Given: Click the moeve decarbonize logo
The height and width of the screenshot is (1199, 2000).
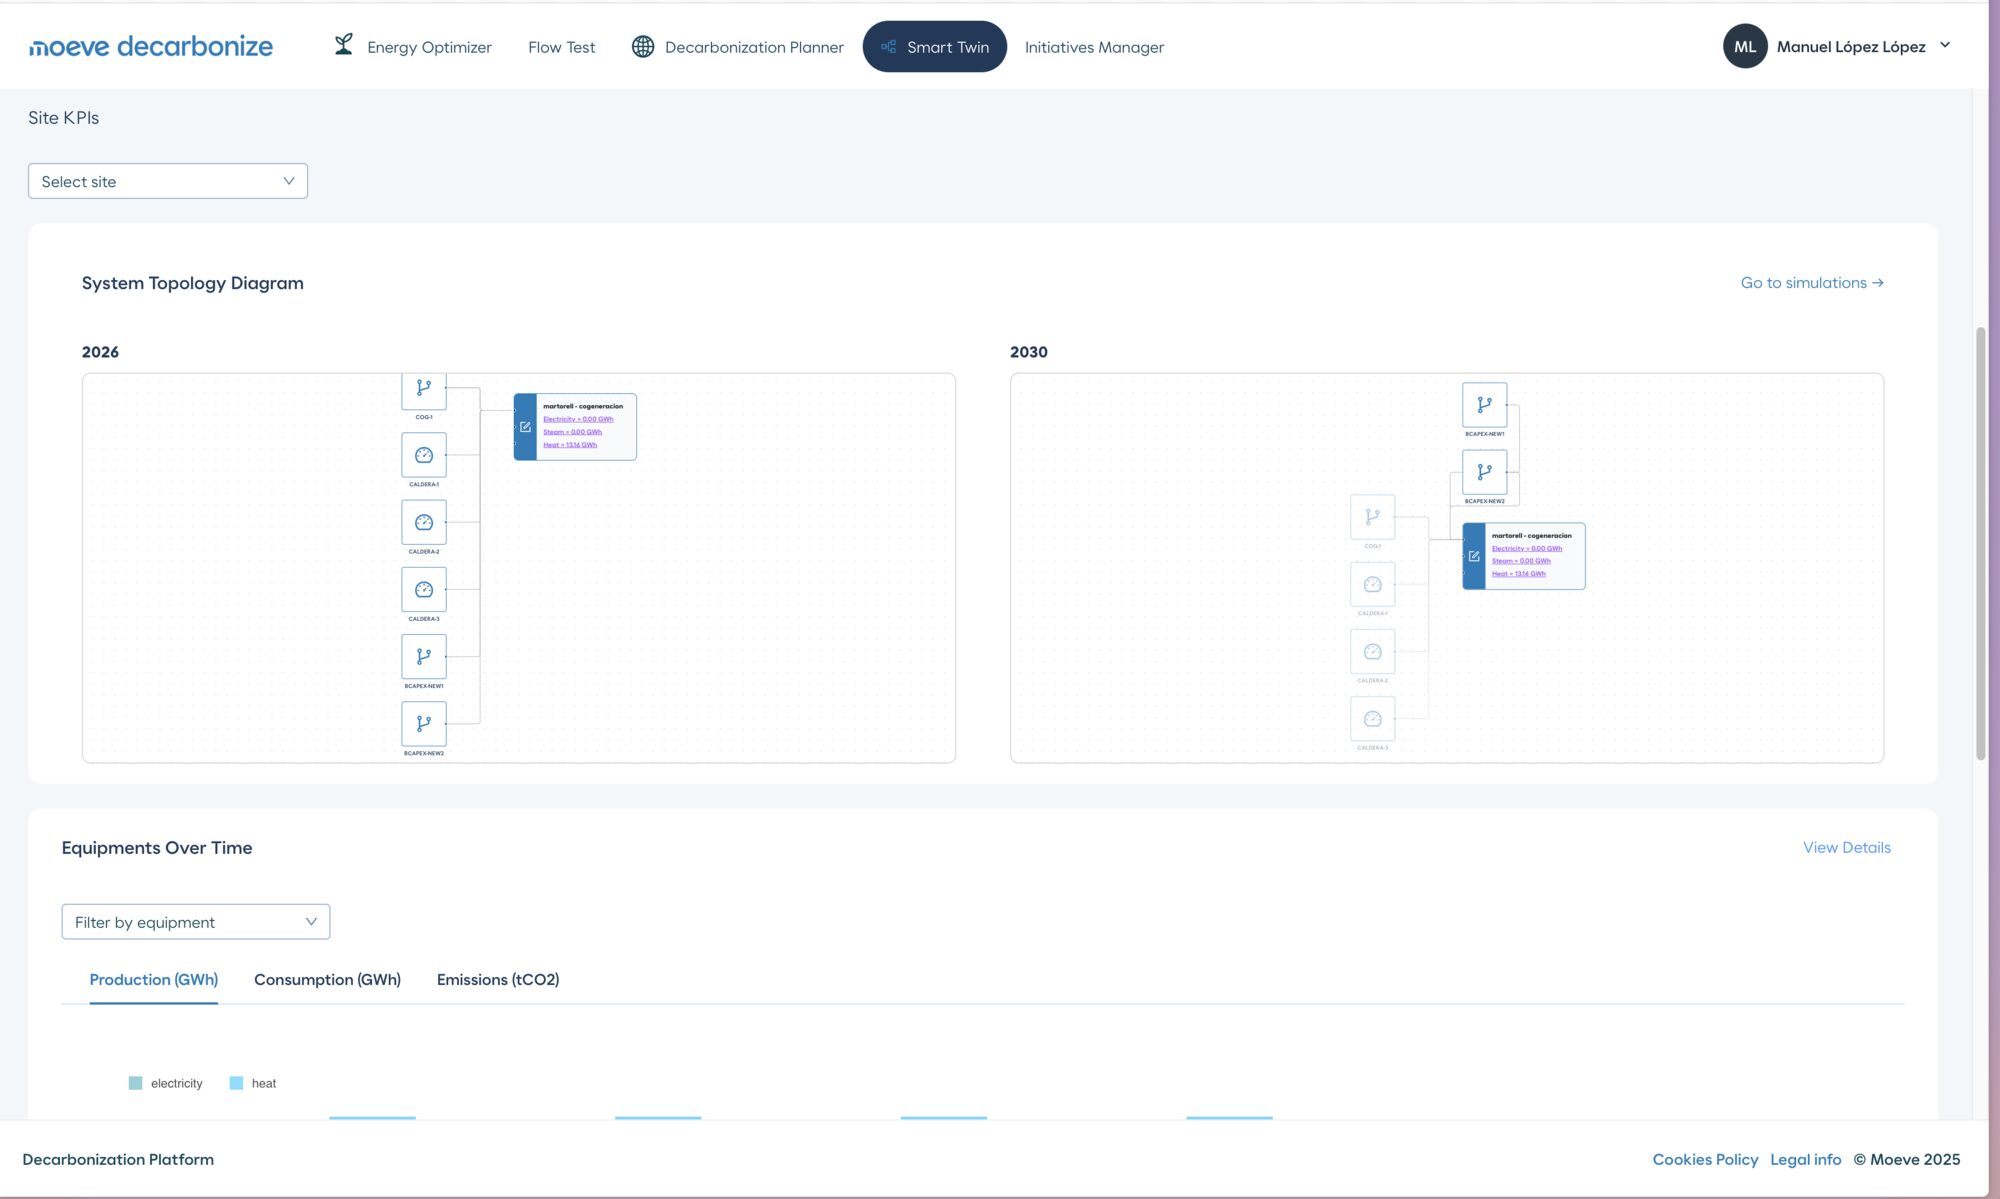Looking at the screenshot, I should click(151, 46).
